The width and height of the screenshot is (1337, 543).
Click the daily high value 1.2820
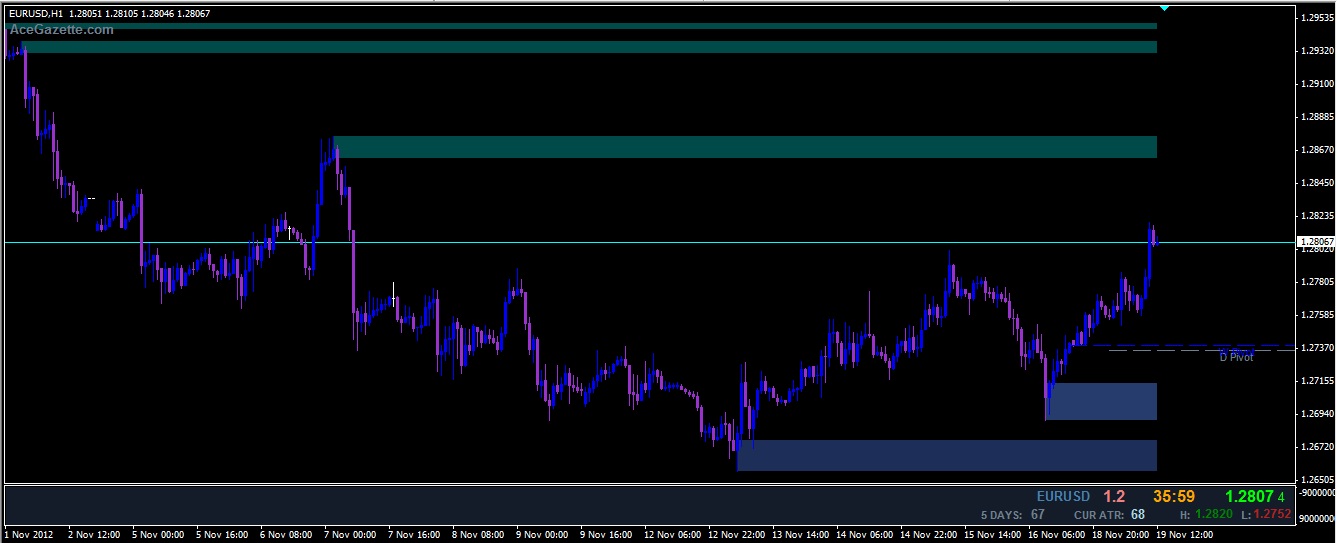[1212, 515]
